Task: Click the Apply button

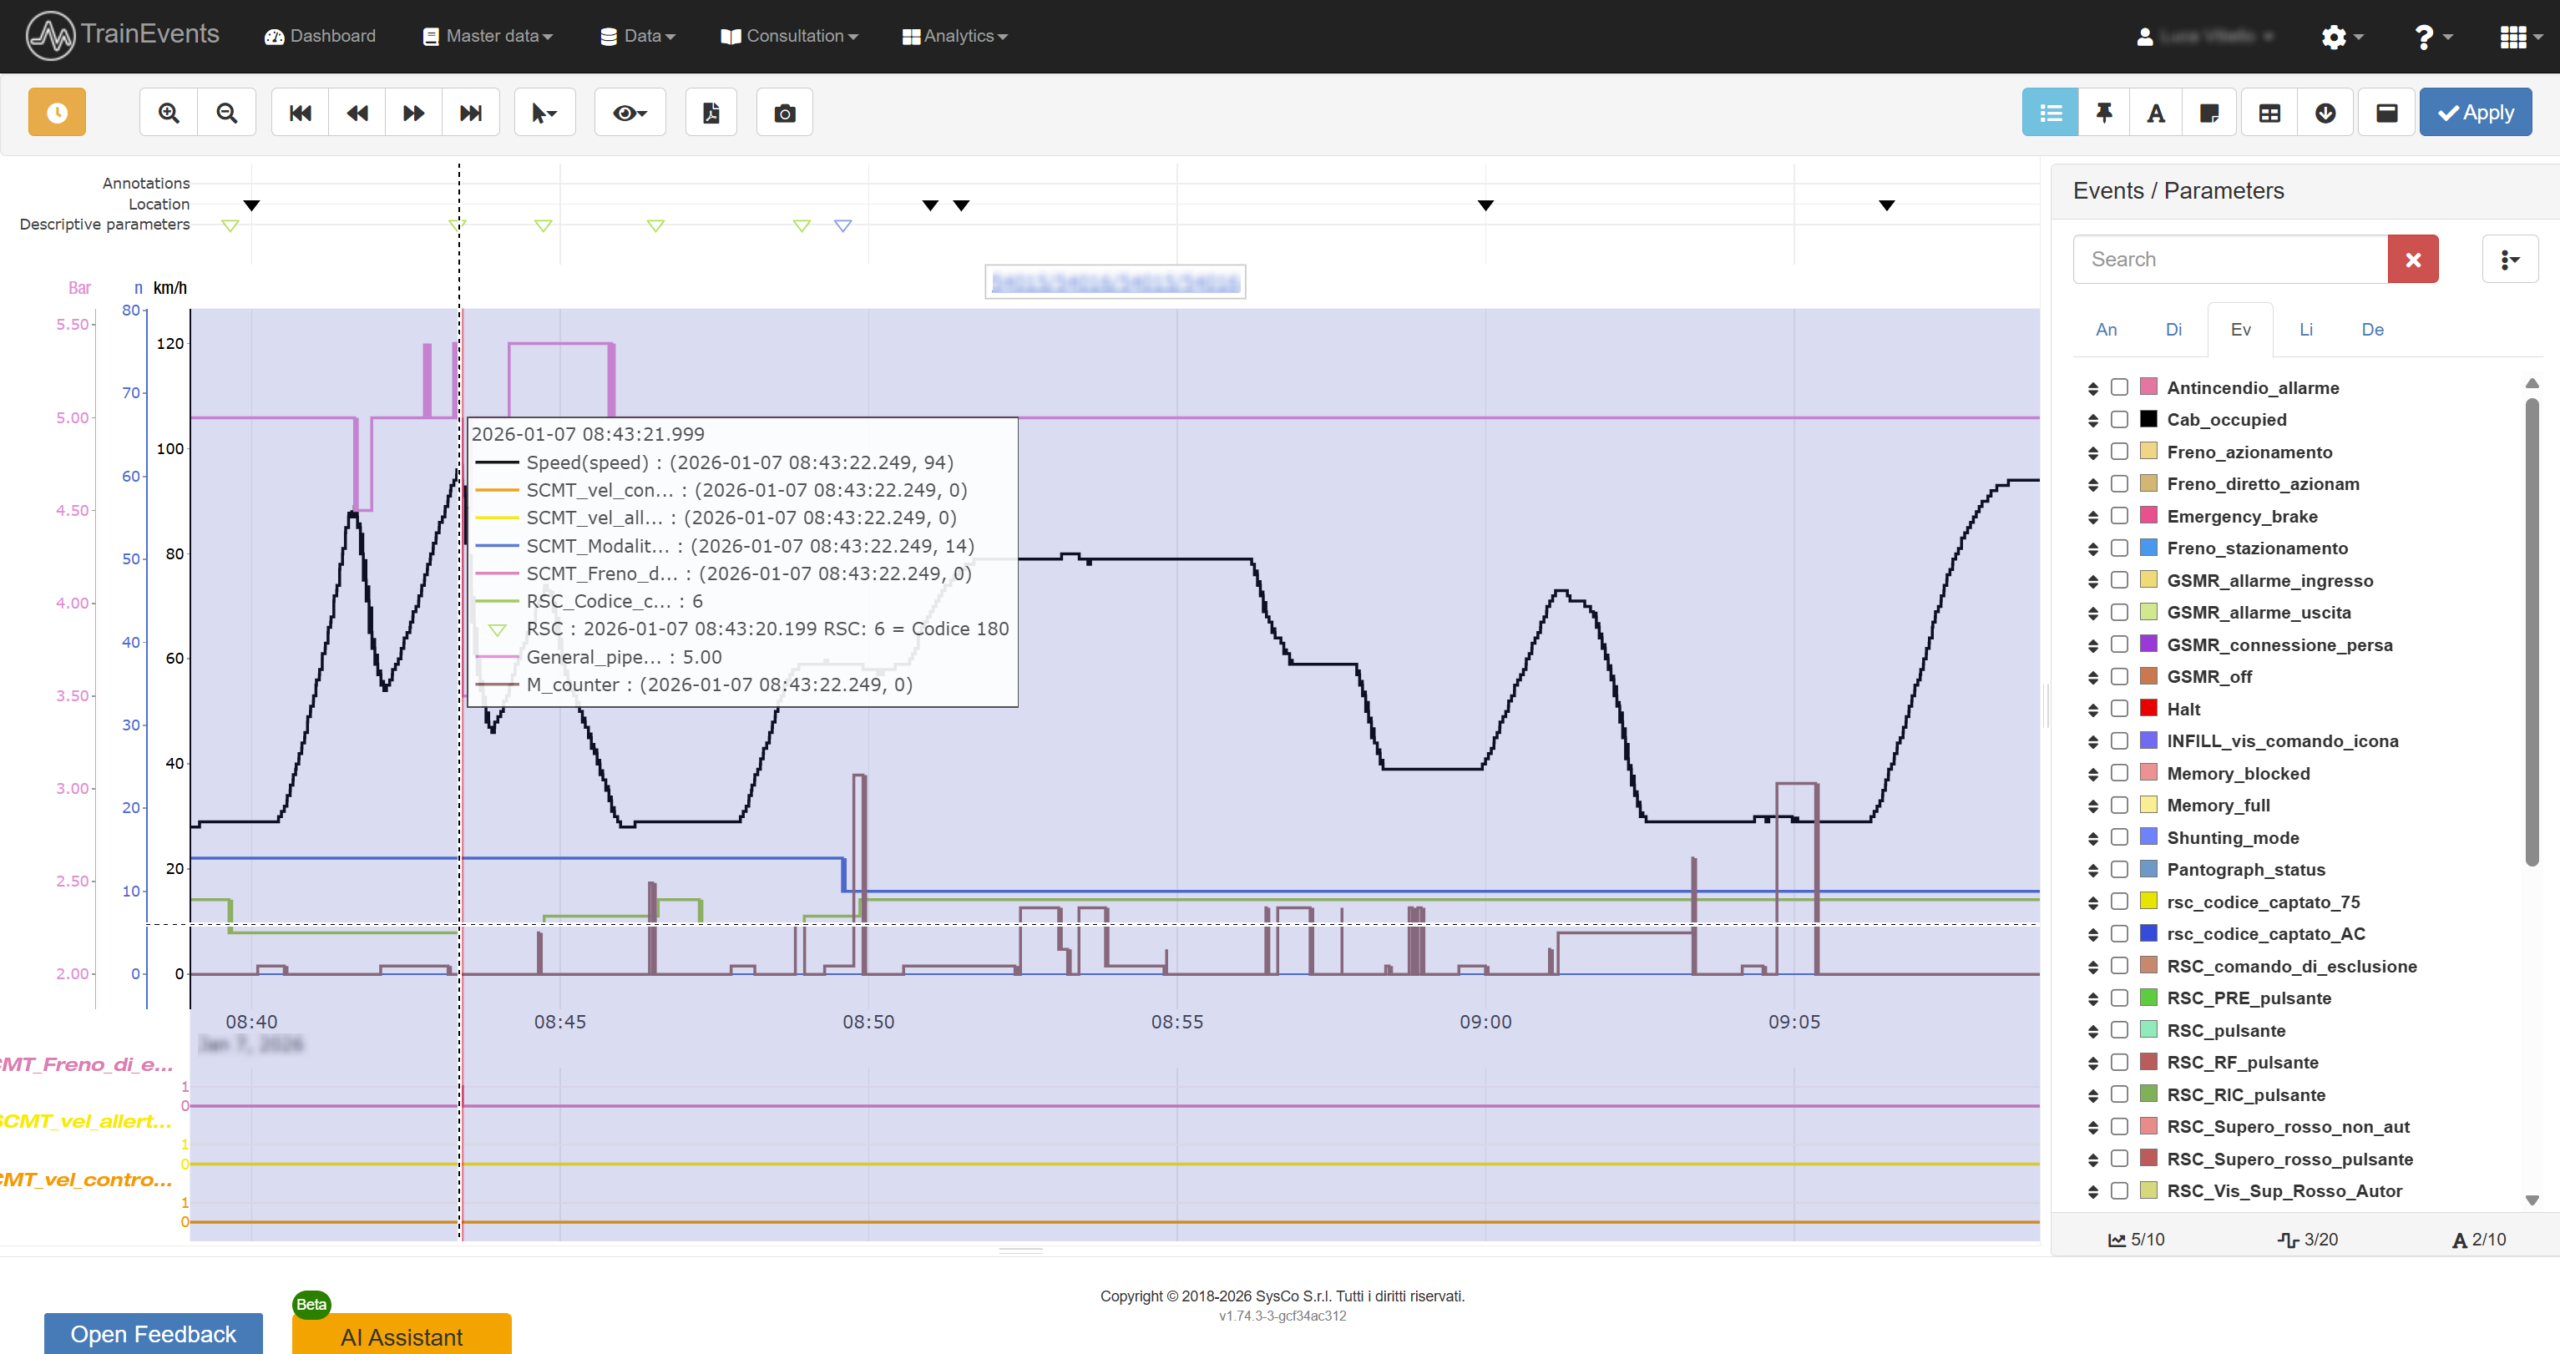Action: click(2475, 112)
